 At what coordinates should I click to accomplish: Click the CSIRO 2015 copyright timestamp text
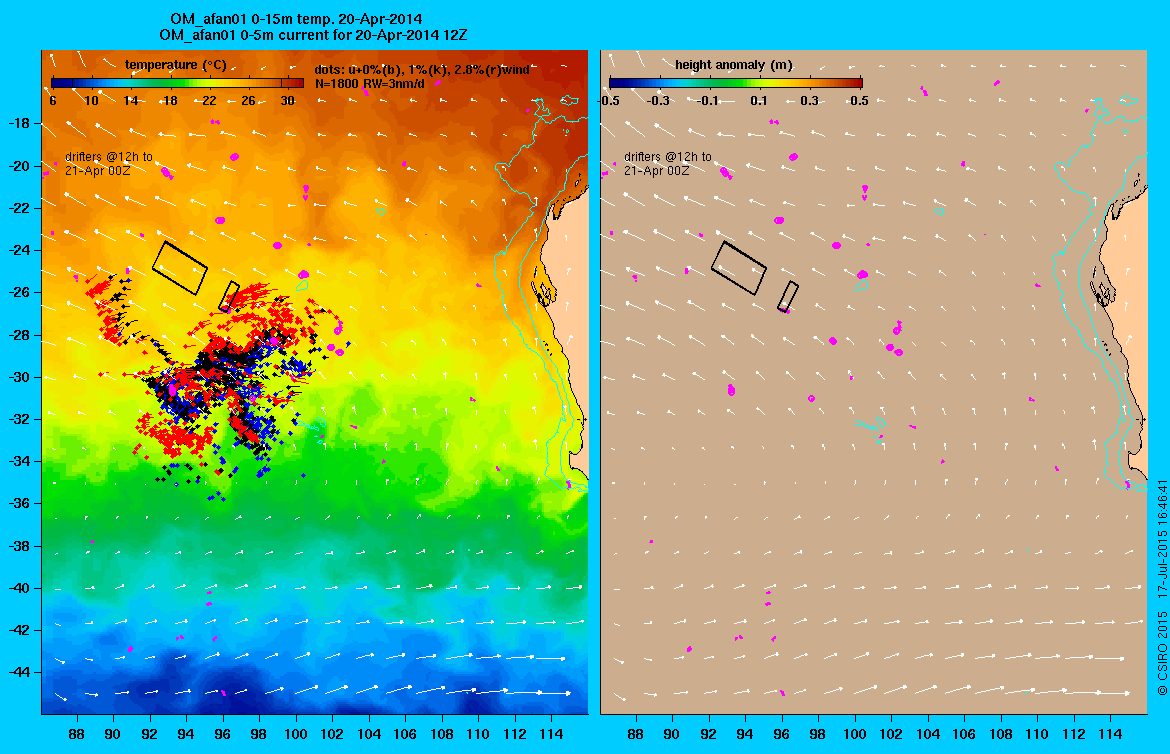(x=1162, y=588)
